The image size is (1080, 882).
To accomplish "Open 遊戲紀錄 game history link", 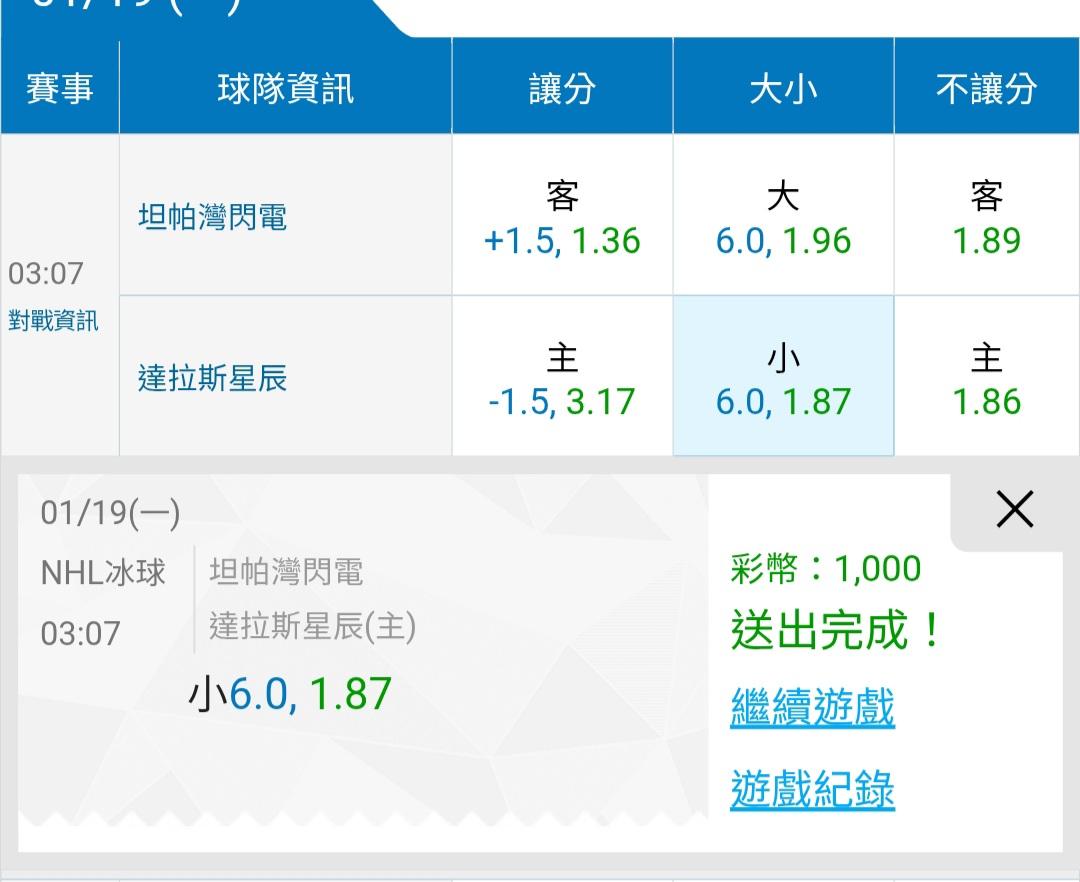I will [x=812, y=789].
